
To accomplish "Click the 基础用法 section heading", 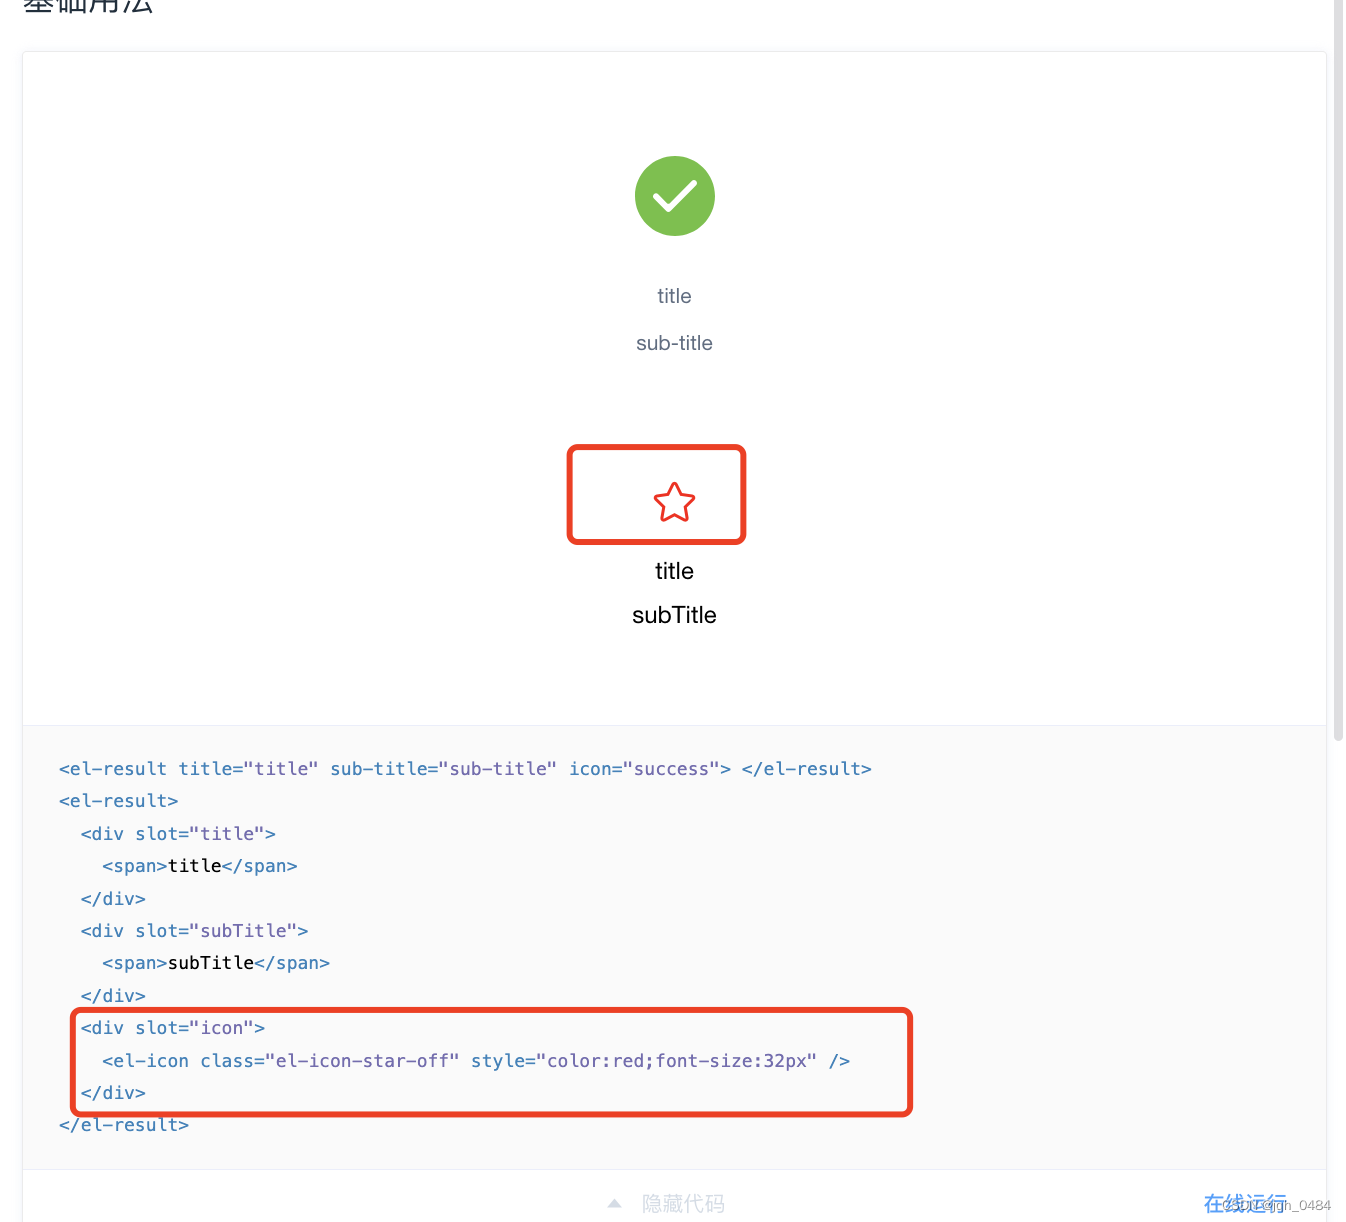I will 88,8.
